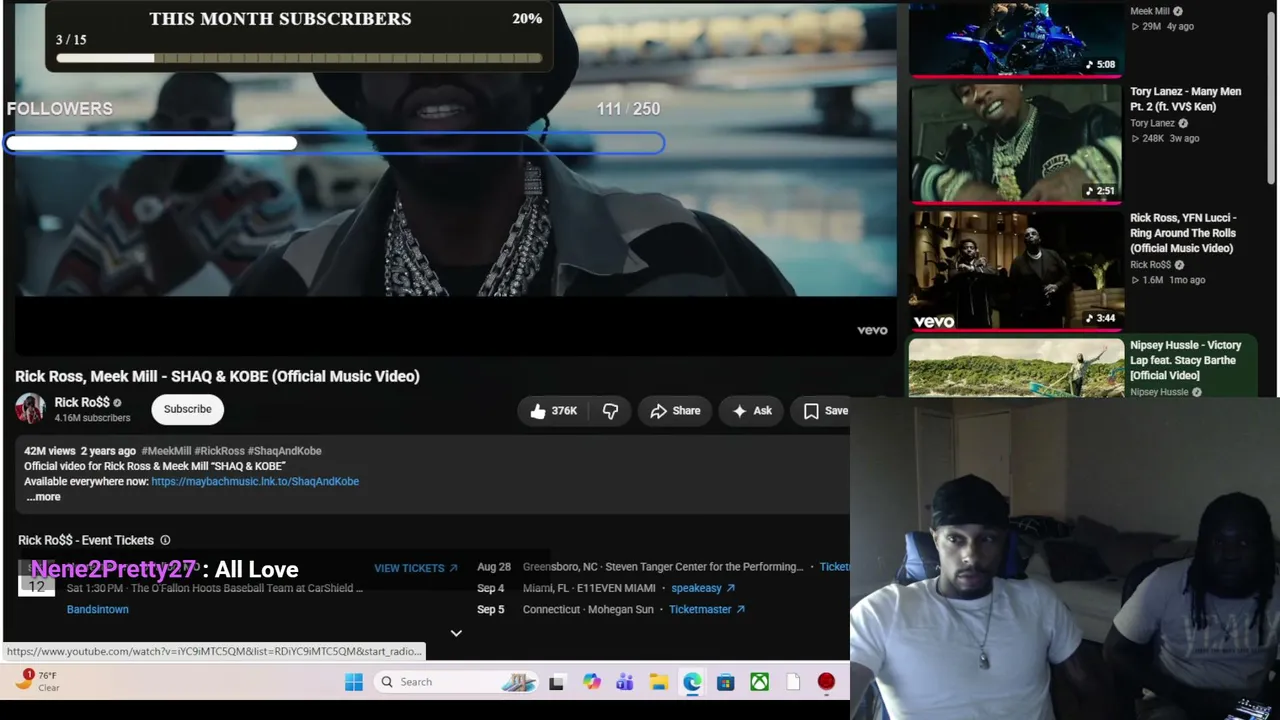
Task: Follow the #ShaqAndKobe hashtag
Action: point(284,451)
